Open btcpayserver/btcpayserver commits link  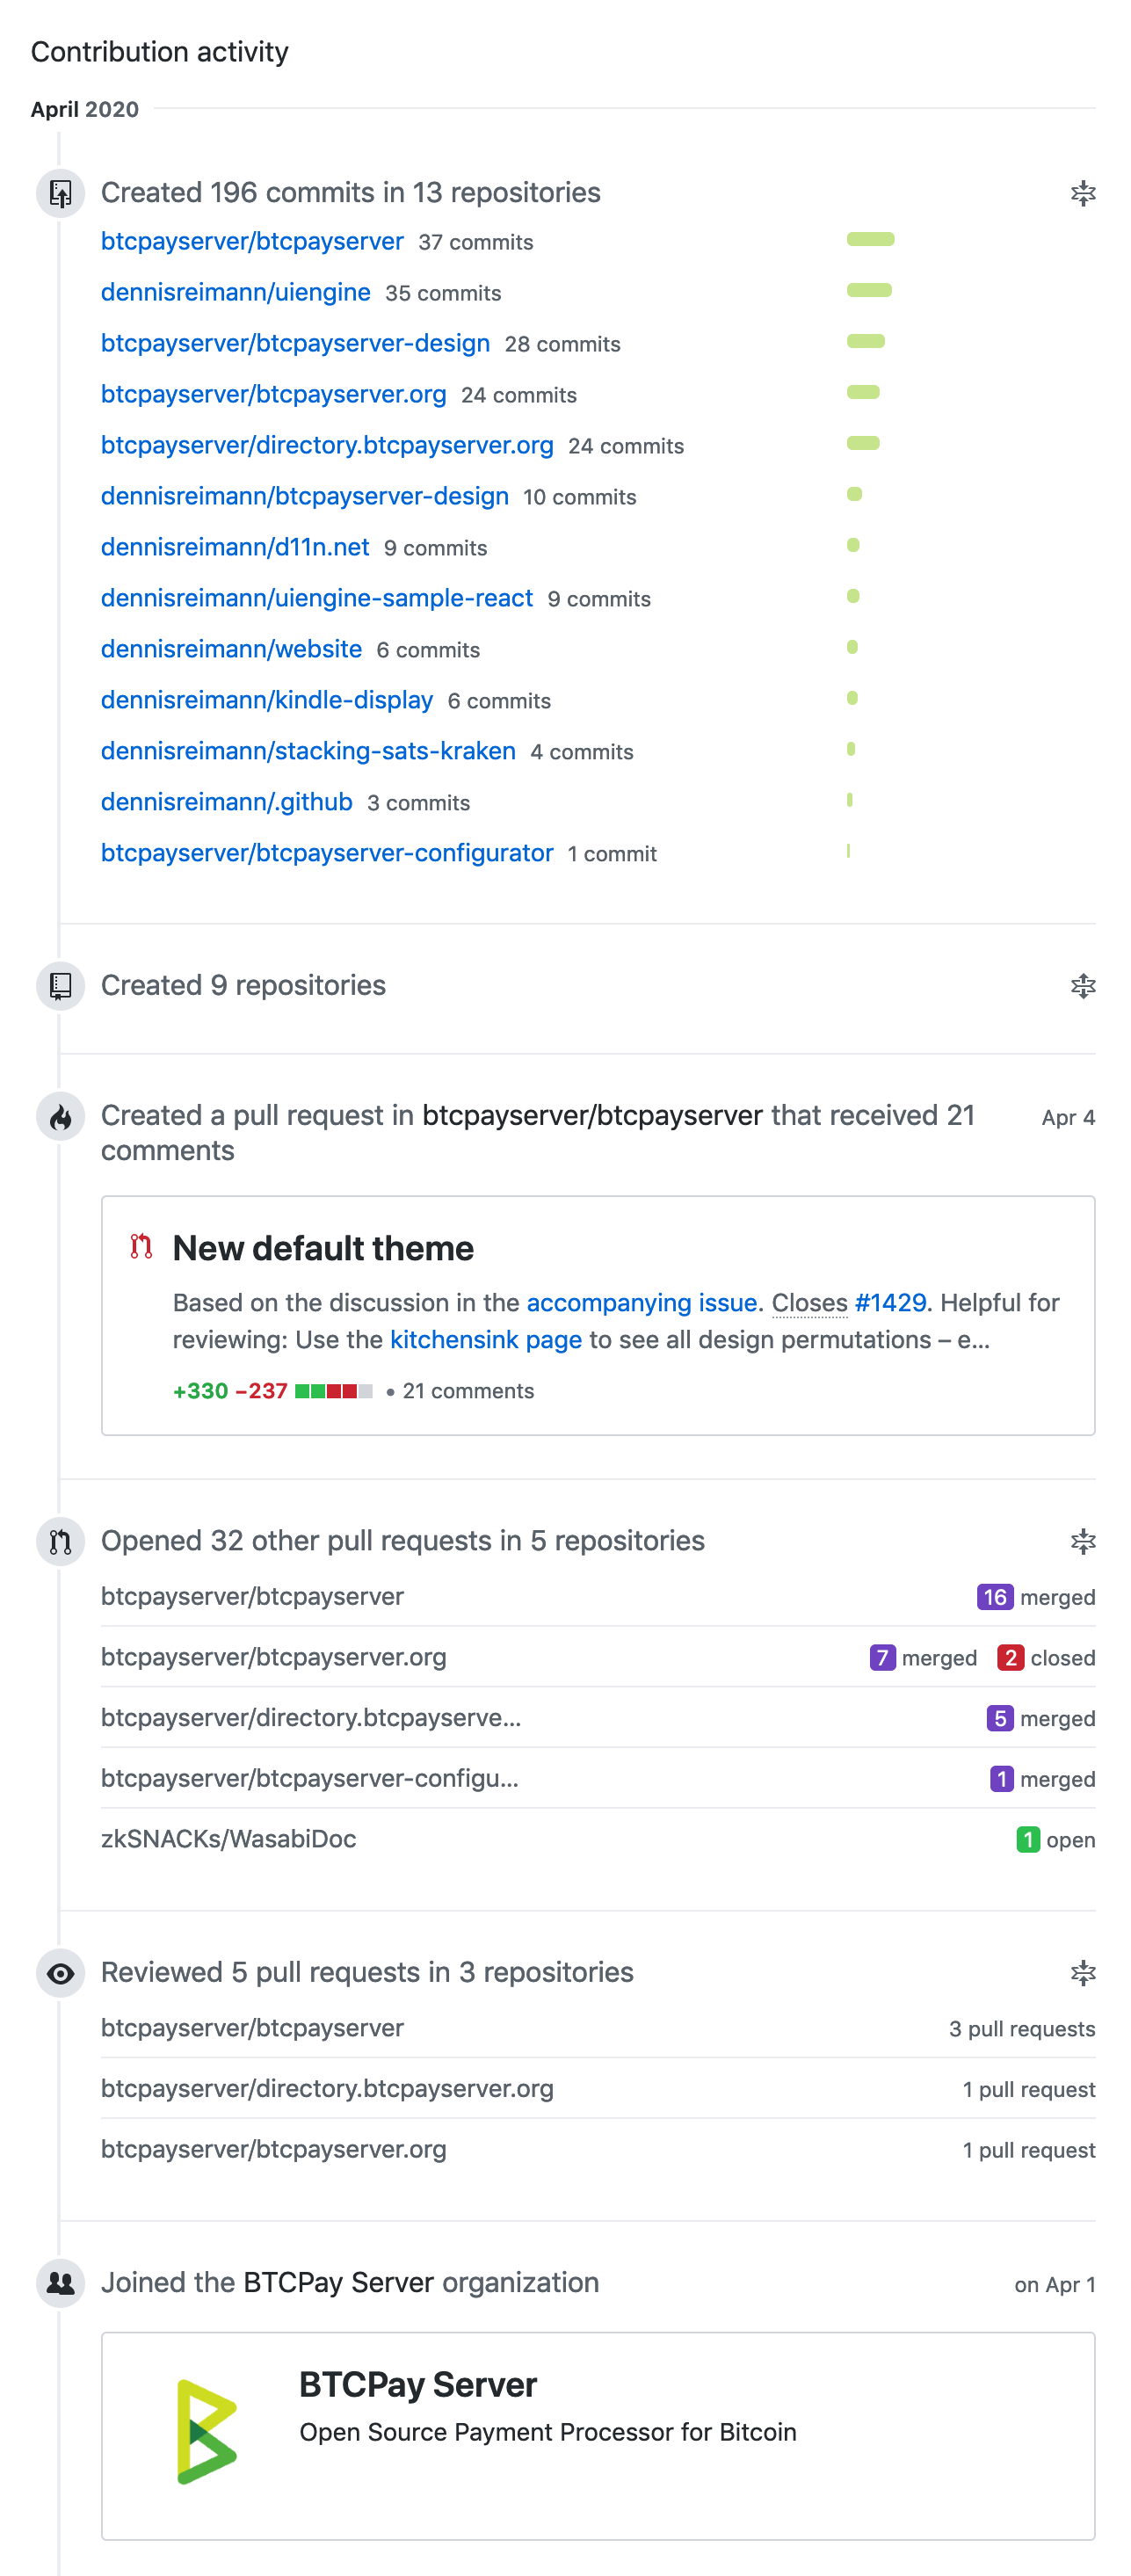(252, 241)
